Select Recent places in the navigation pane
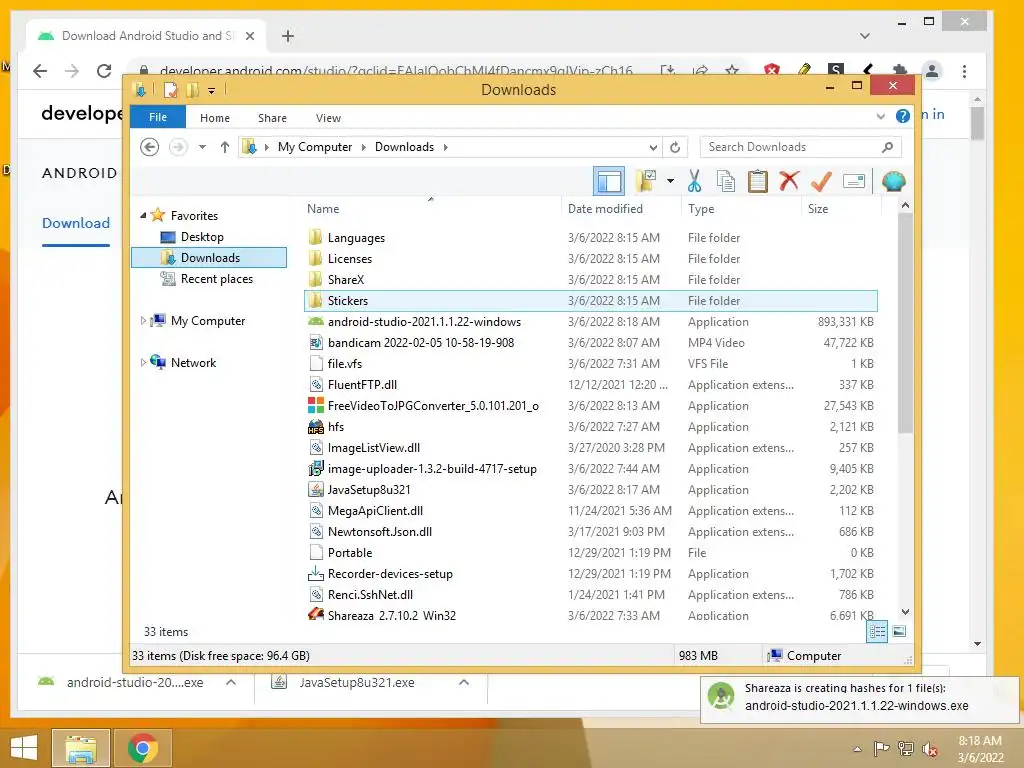The image size is (1024, 768). (x=216, y=279)
